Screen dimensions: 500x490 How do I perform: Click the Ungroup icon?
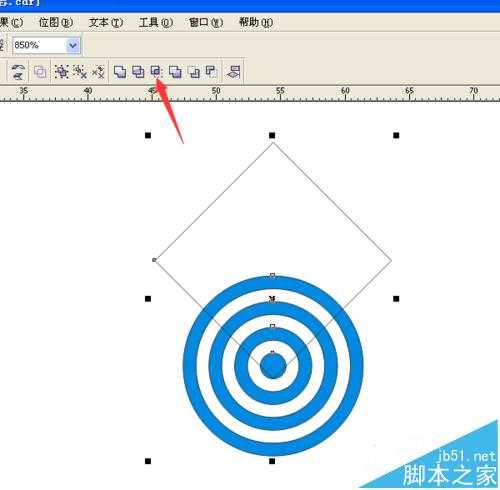point(80,71)
